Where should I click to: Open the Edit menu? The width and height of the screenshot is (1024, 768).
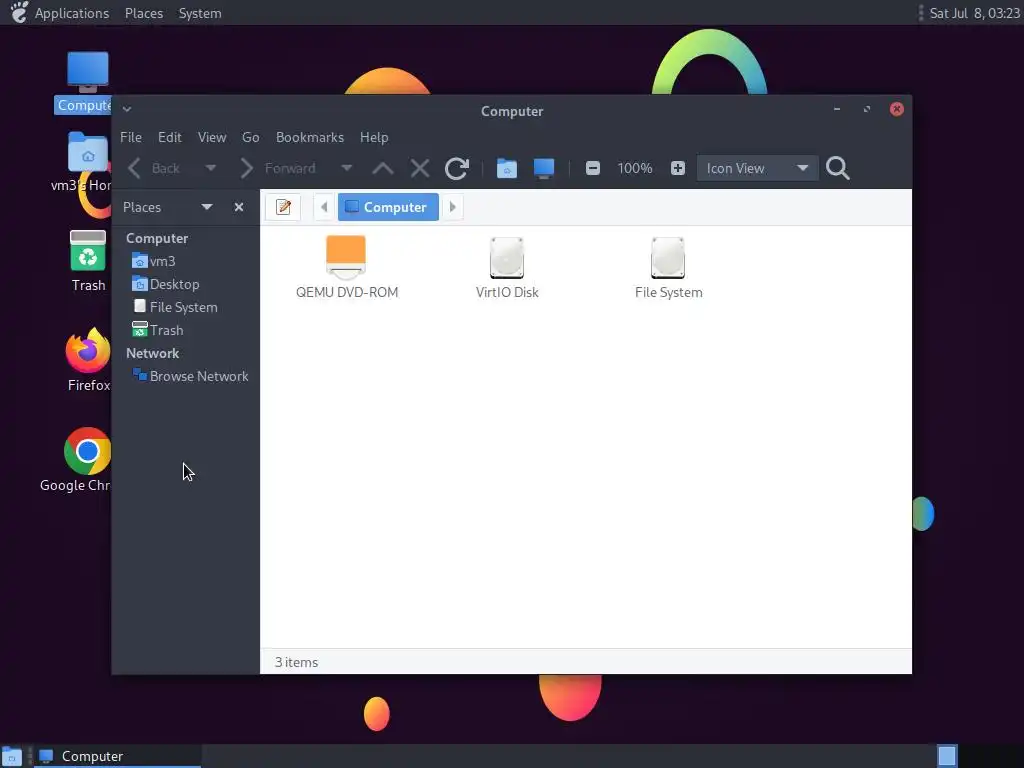[x=170, y=137]
